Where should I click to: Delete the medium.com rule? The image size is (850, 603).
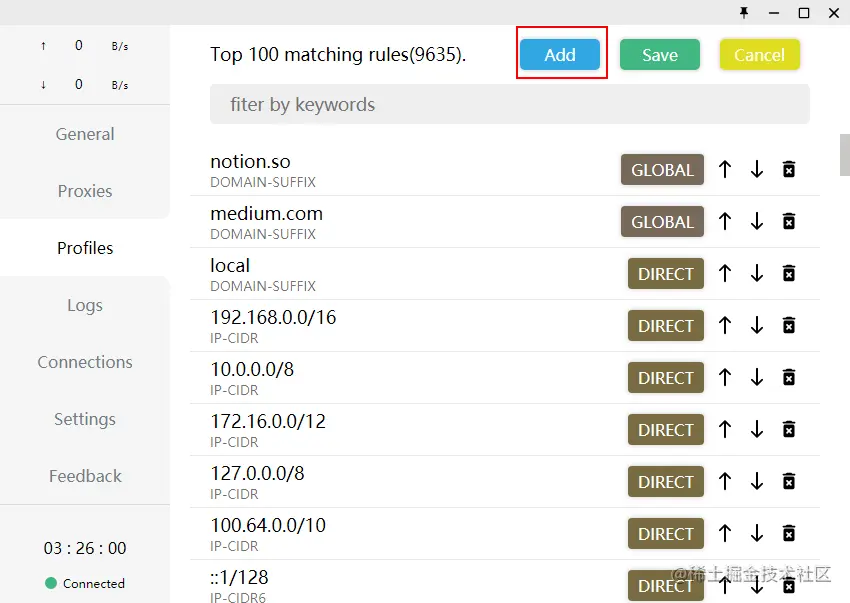pyautogui.click(x=789, y=221)
